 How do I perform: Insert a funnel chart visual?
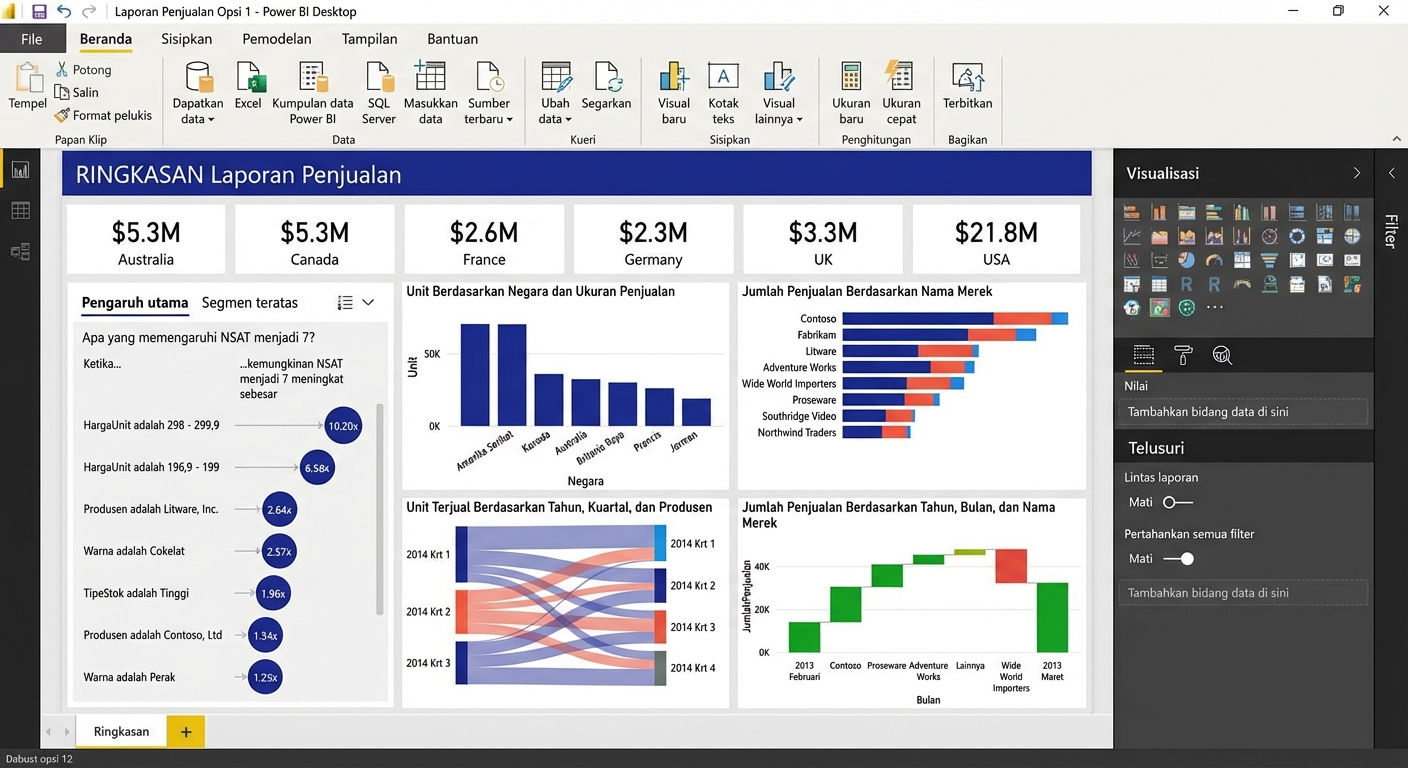pyautogui.click(x=1268, y=260)
